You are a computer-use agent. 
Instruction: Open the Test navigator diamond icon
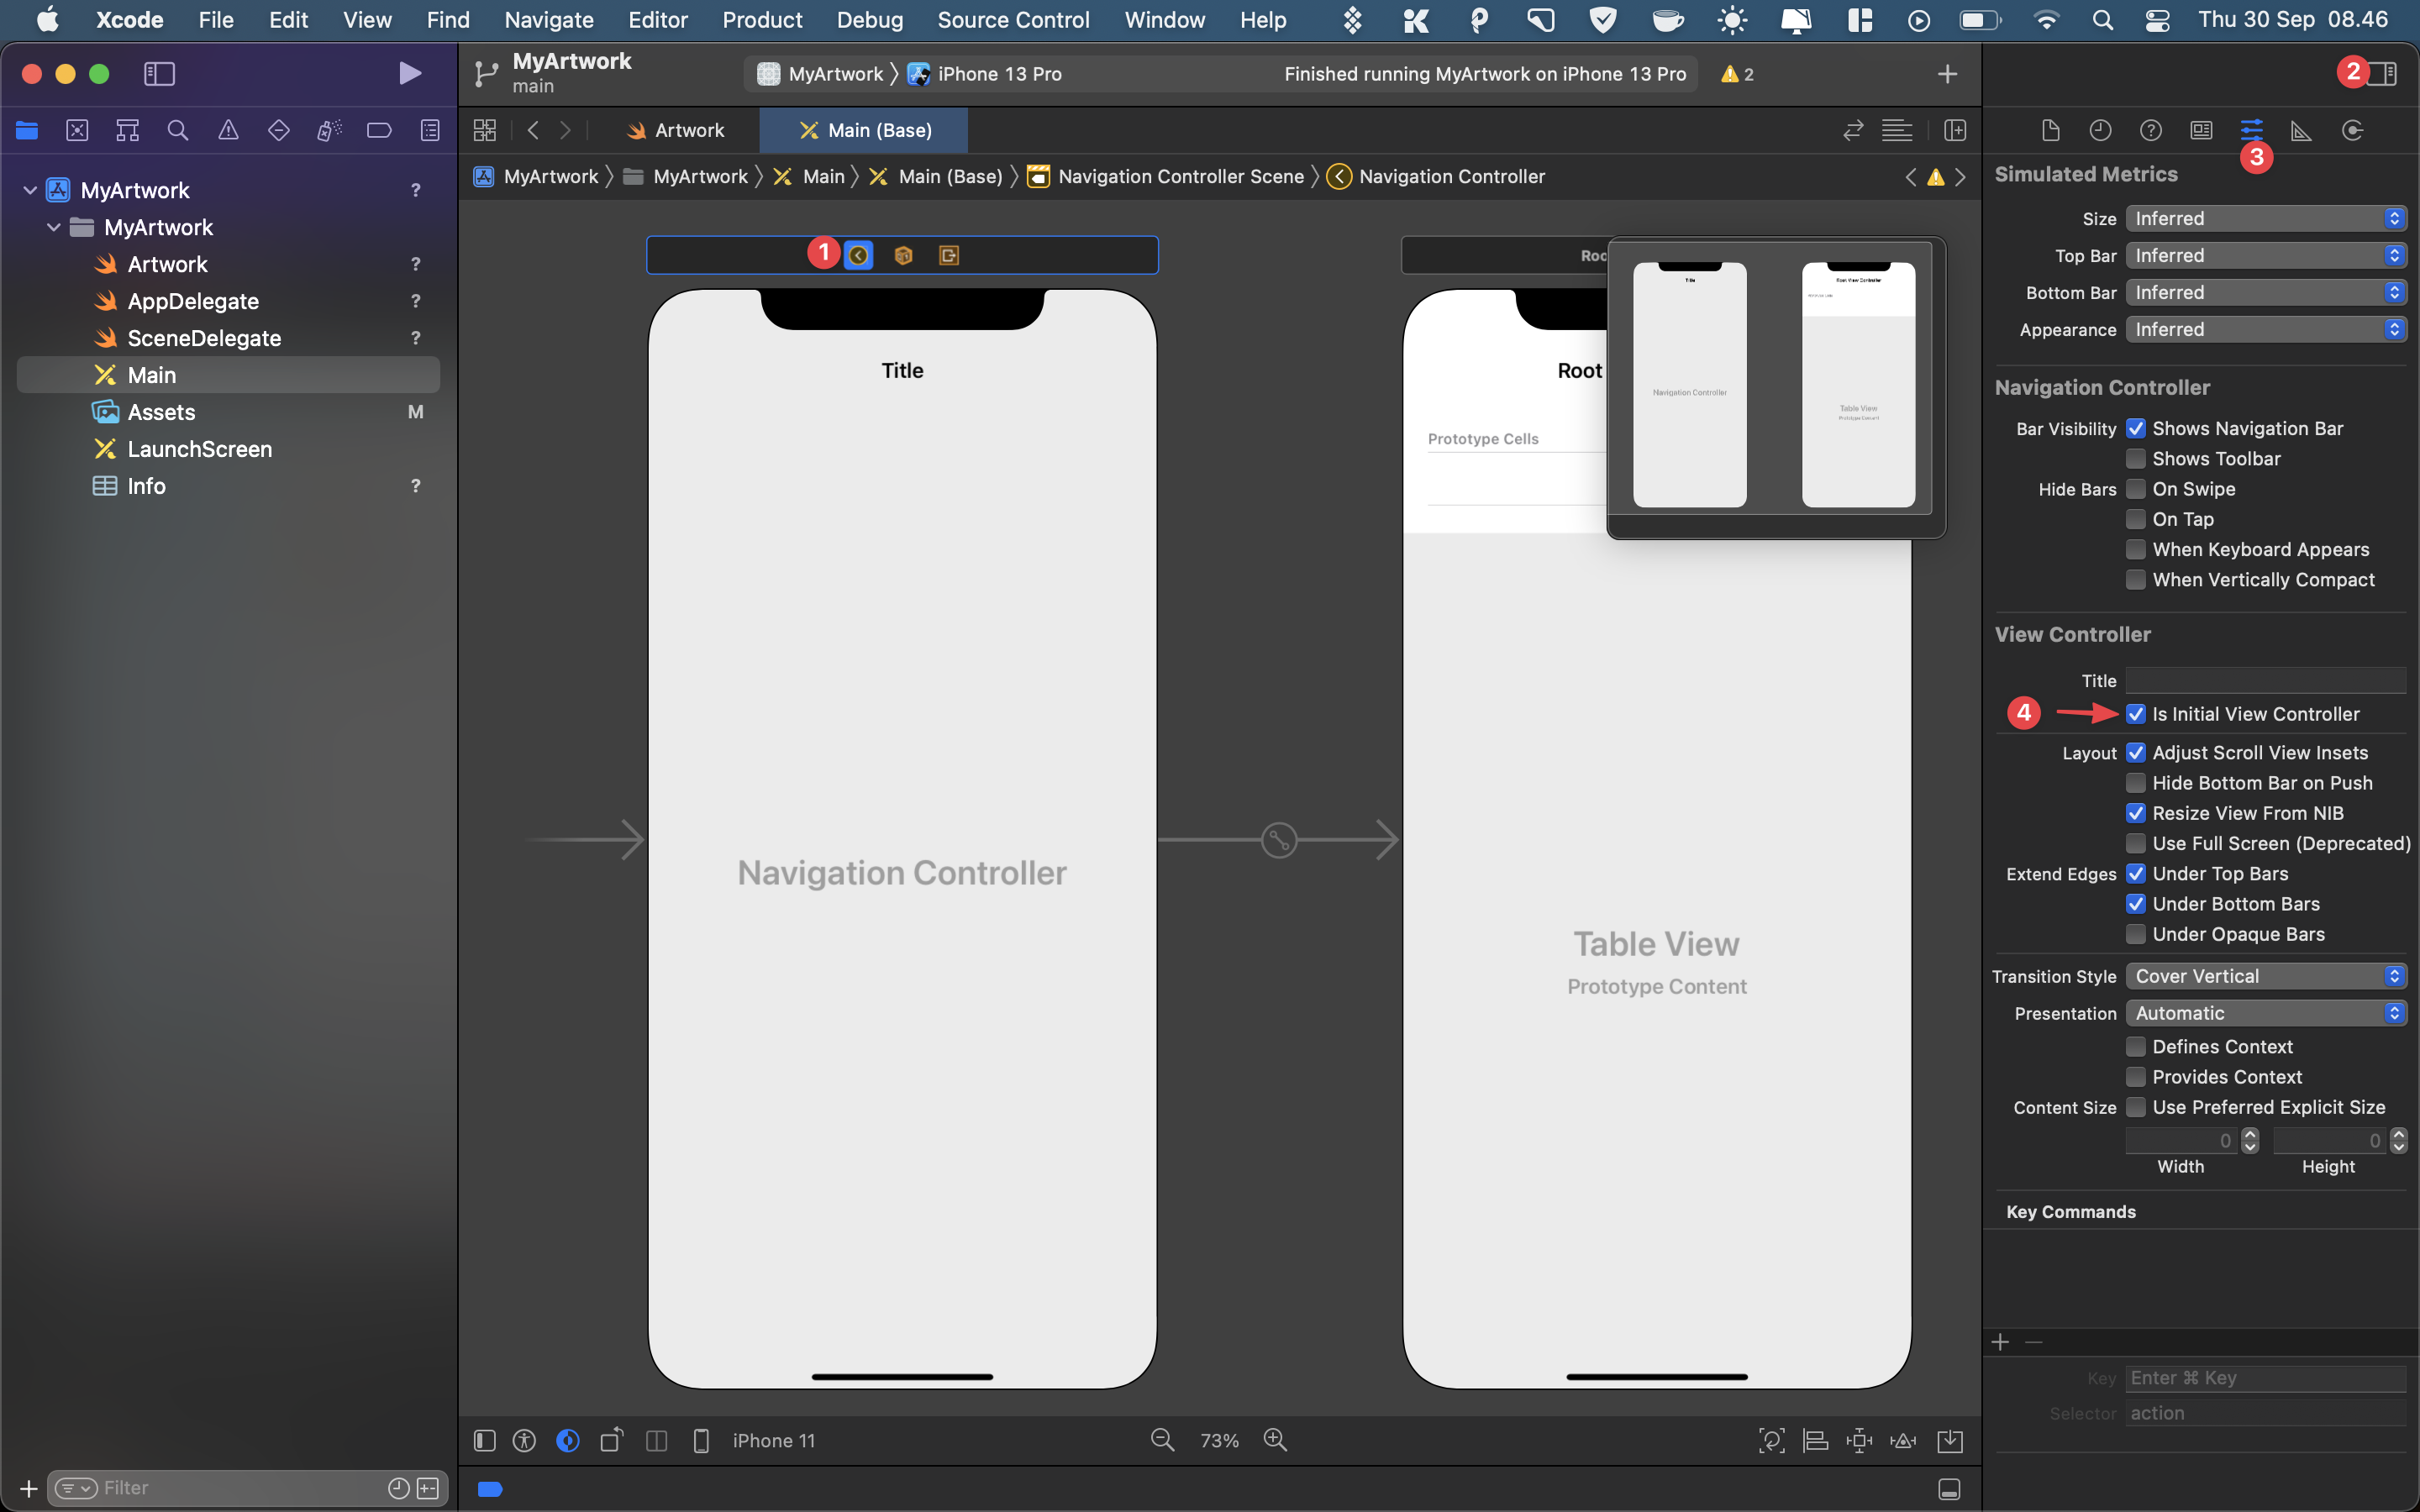[279, 130]
